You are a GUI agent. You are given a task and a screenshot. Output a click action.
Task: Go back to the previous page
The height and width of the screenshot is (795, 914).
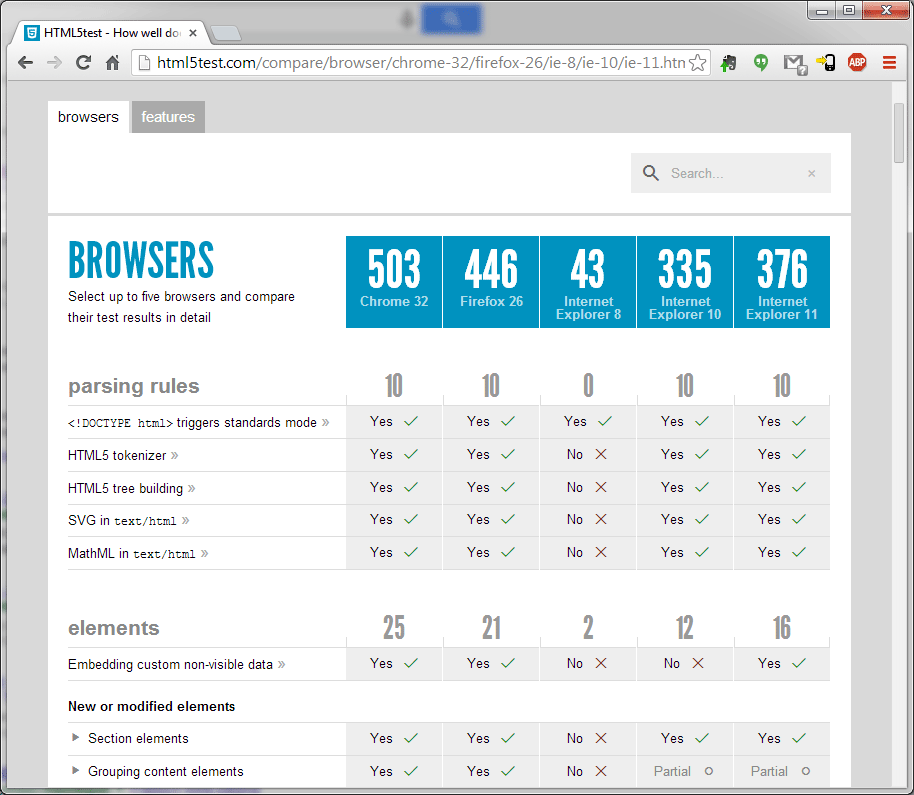pos(25,62)
